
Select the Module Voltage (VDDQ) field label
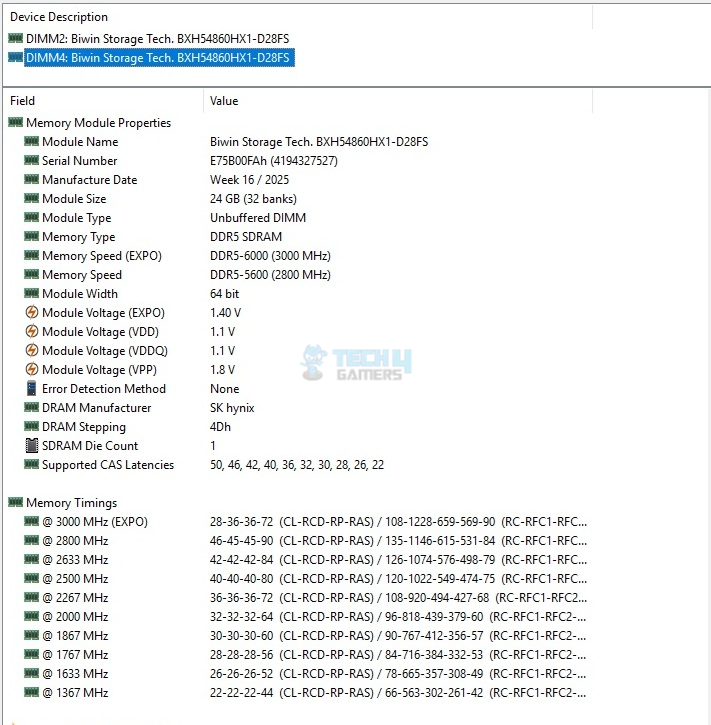(105, 351)
